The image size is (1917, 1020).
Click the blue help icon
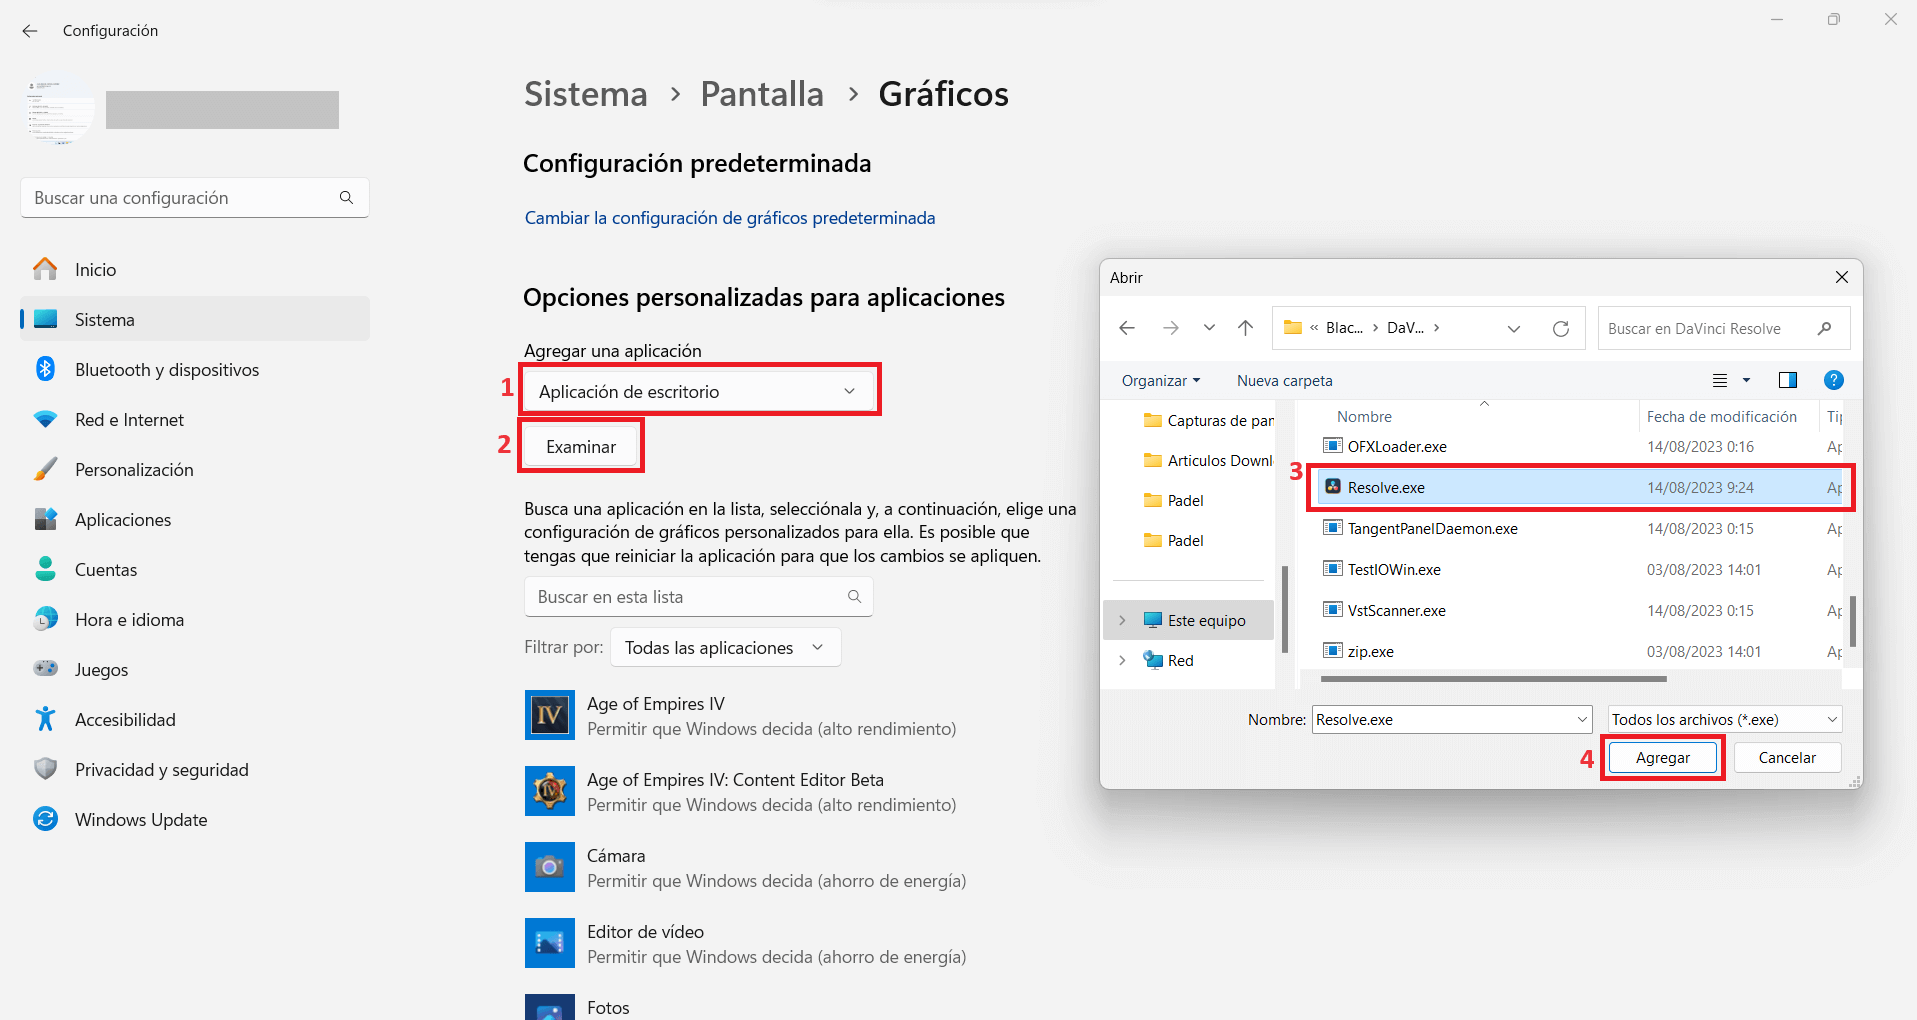[x=1833, y=380]
